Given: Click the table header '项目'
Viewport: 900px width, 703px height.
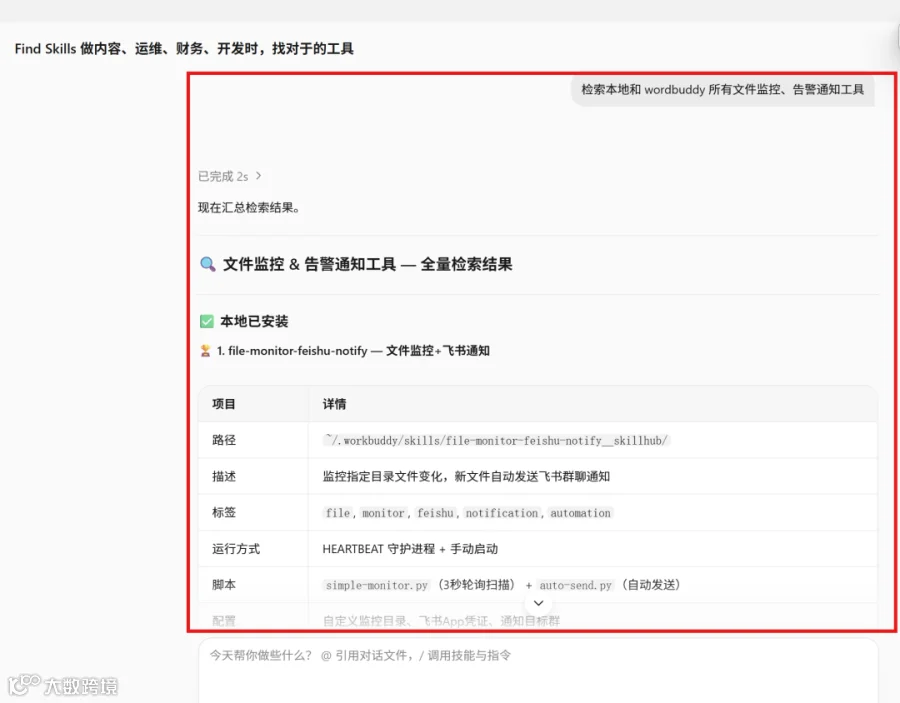Looking at the screenshot, I should click(x=224, y=403).
